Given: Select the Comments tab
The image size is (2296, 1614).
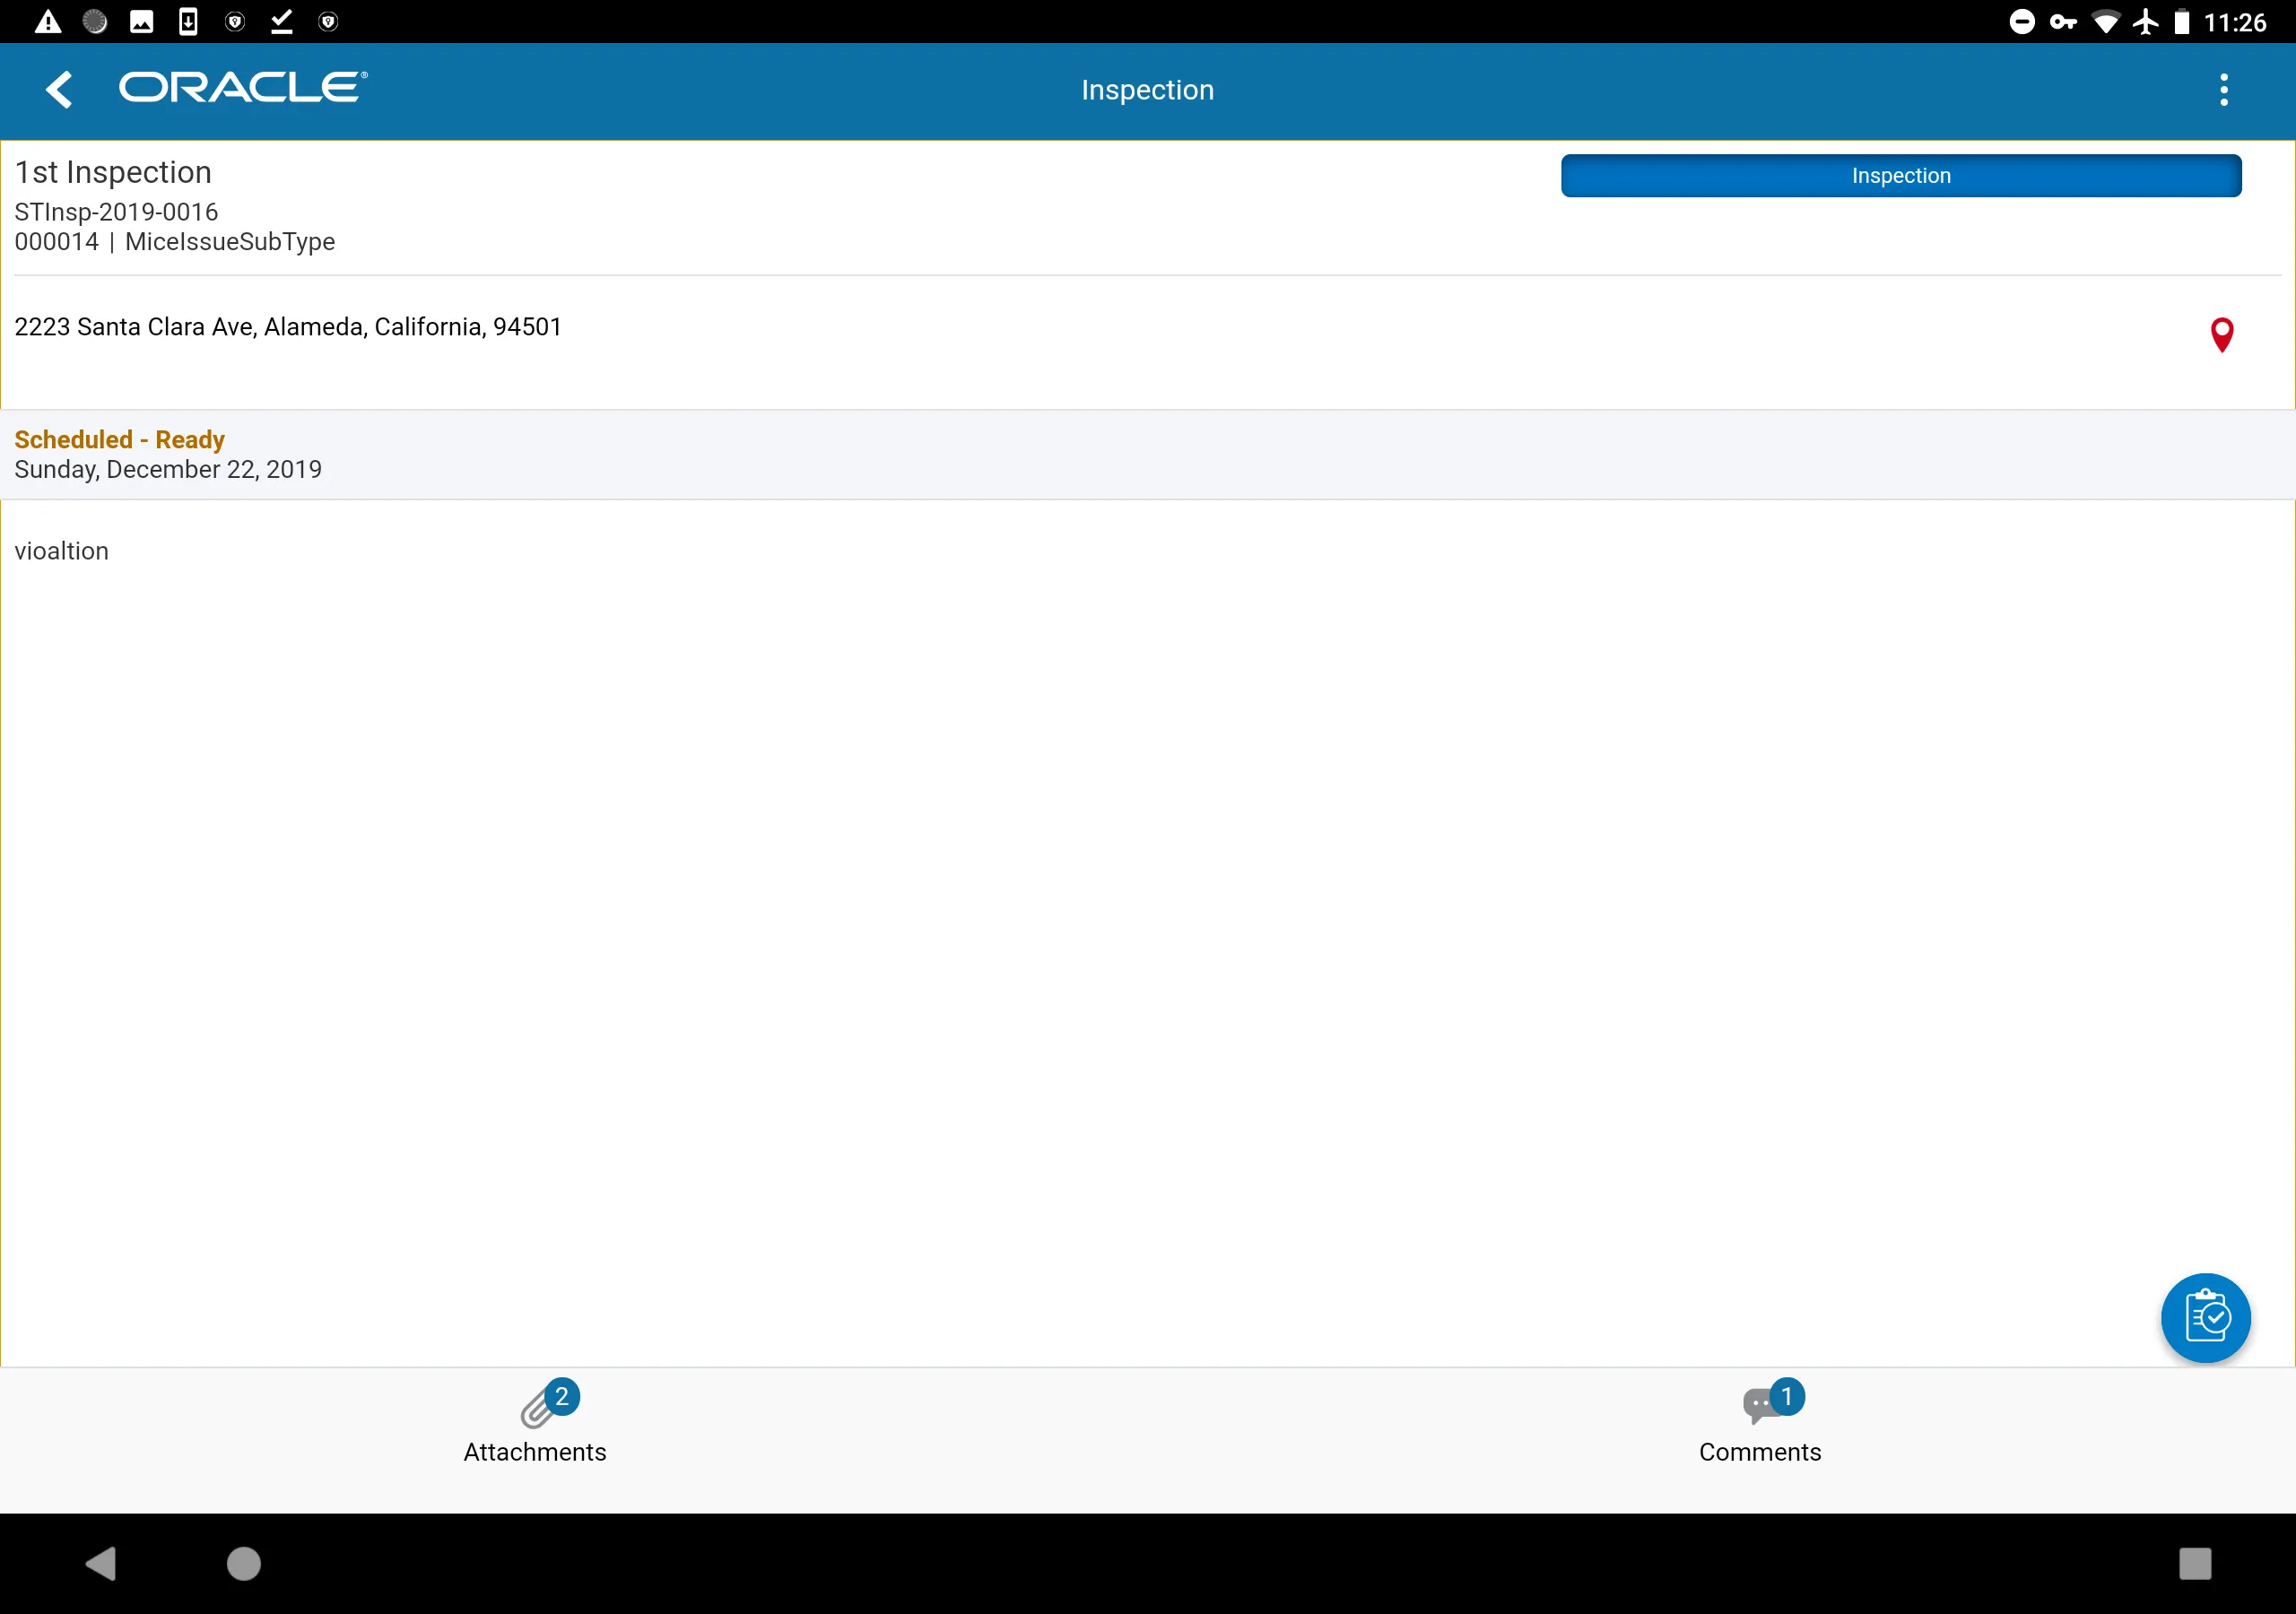Looking at the screenshot, I should click(x=1760, y=1422).
